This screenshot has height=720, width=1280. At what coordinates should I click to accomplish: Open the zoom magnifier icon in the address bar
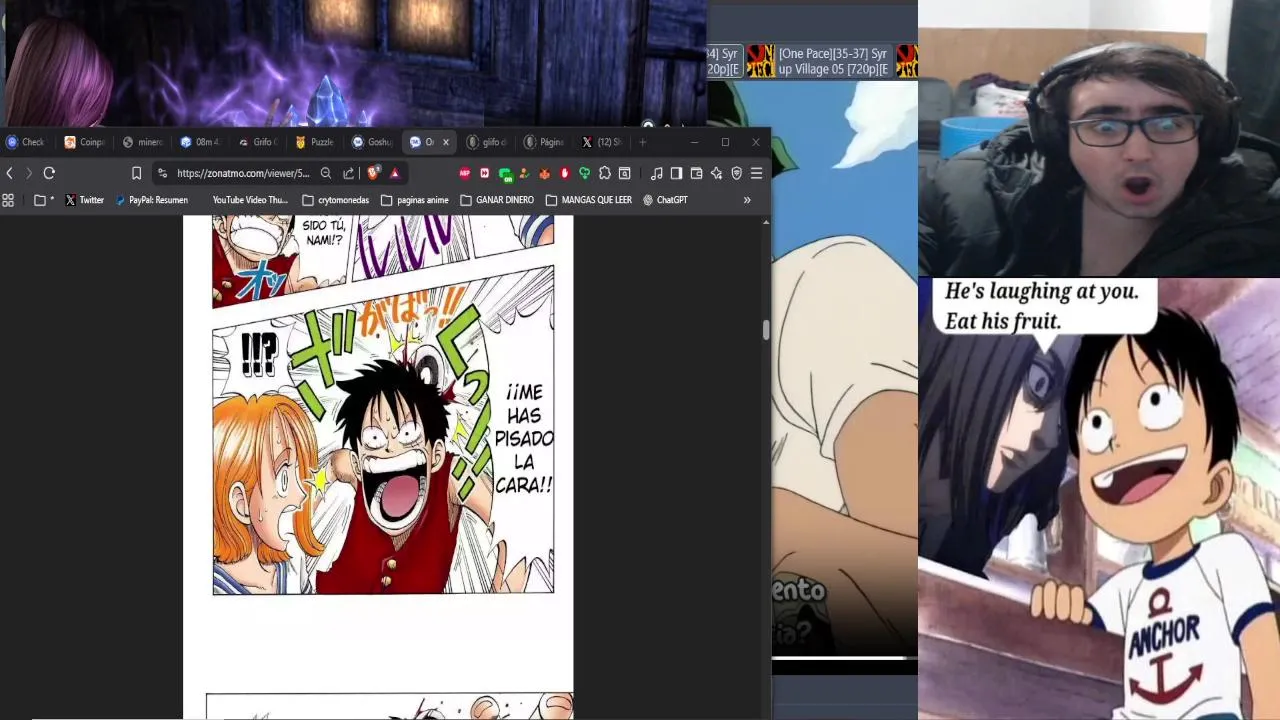326,173
